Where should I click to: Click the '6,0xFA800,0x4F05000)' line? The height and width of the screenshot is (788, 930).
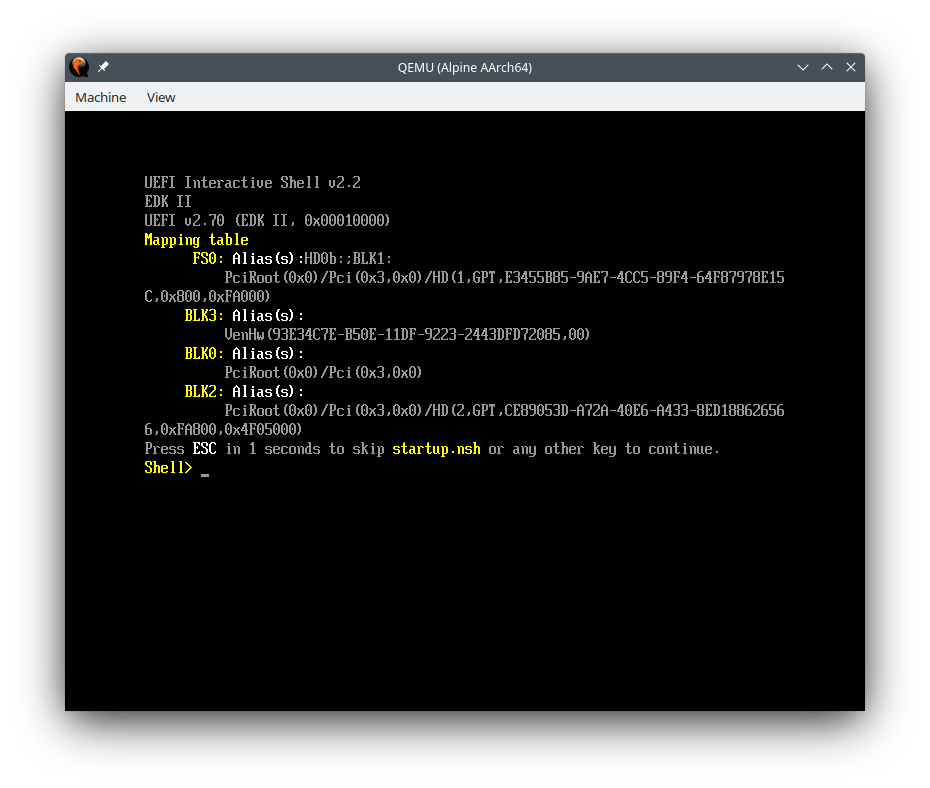click(223, 430)
